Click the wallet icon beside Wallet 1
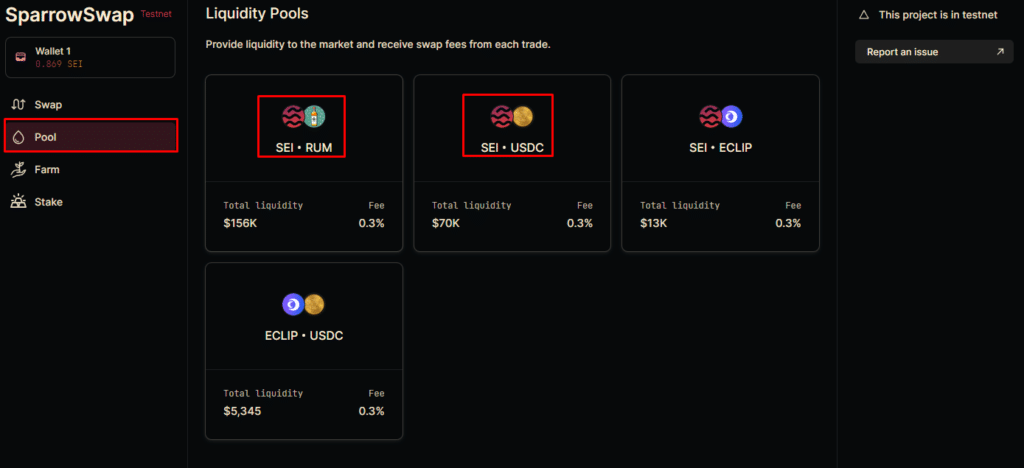The width and height of the screenshot is (1024, 468). [x=21, y=57]
